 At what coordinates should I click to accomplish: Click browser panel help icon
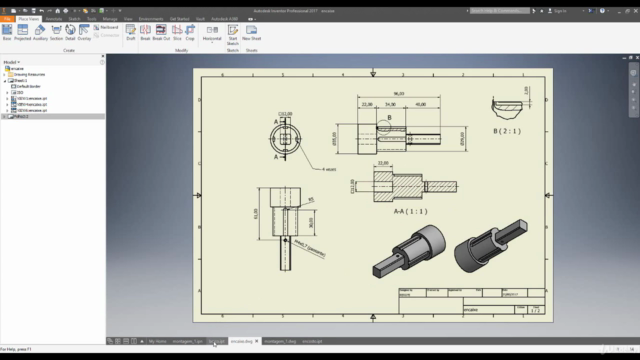102,62
